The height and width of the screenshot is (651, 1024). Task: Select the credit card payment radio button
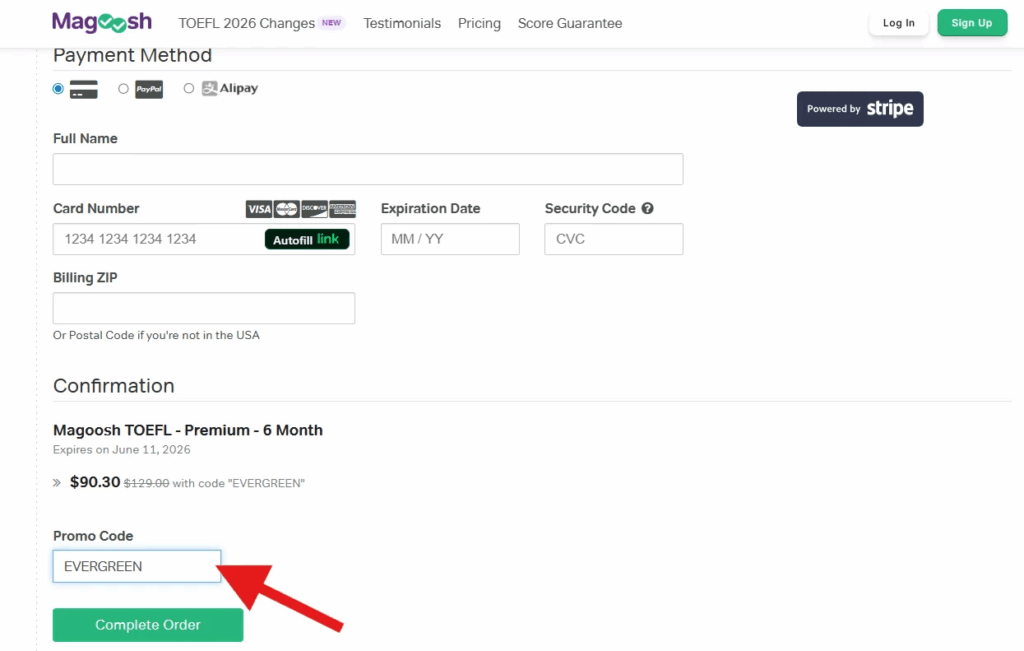58,88
